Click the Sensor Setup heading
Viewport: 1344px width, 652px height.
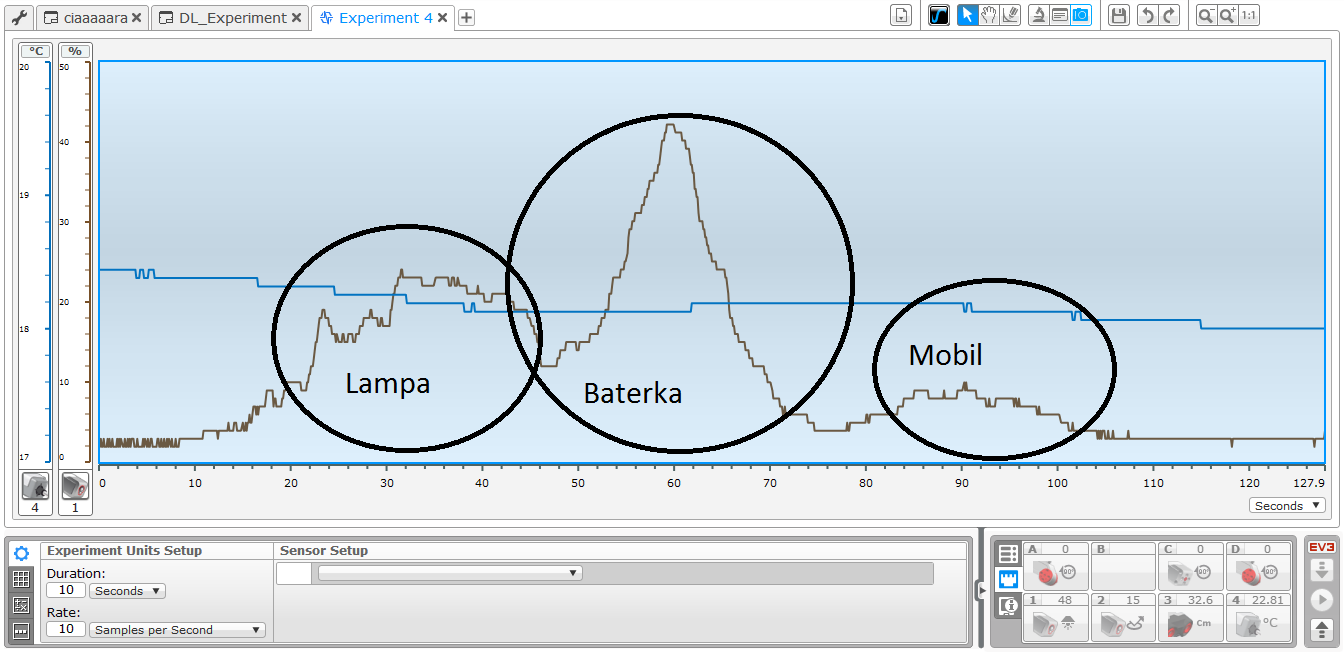(324, 551)
